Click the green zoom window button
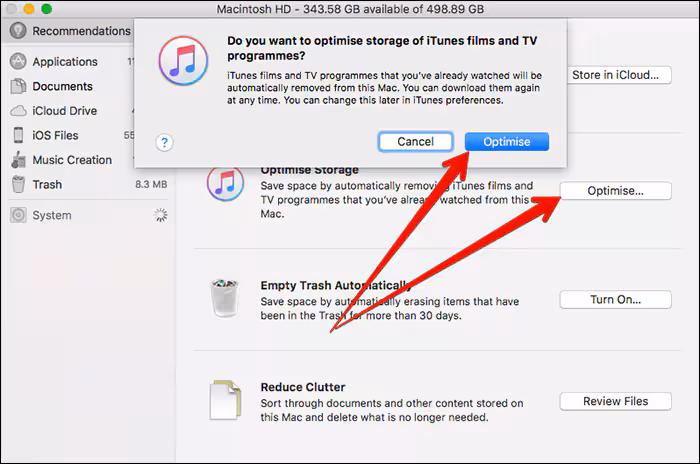Viewport: 700px width, 464px height. (x=46, y=8)
